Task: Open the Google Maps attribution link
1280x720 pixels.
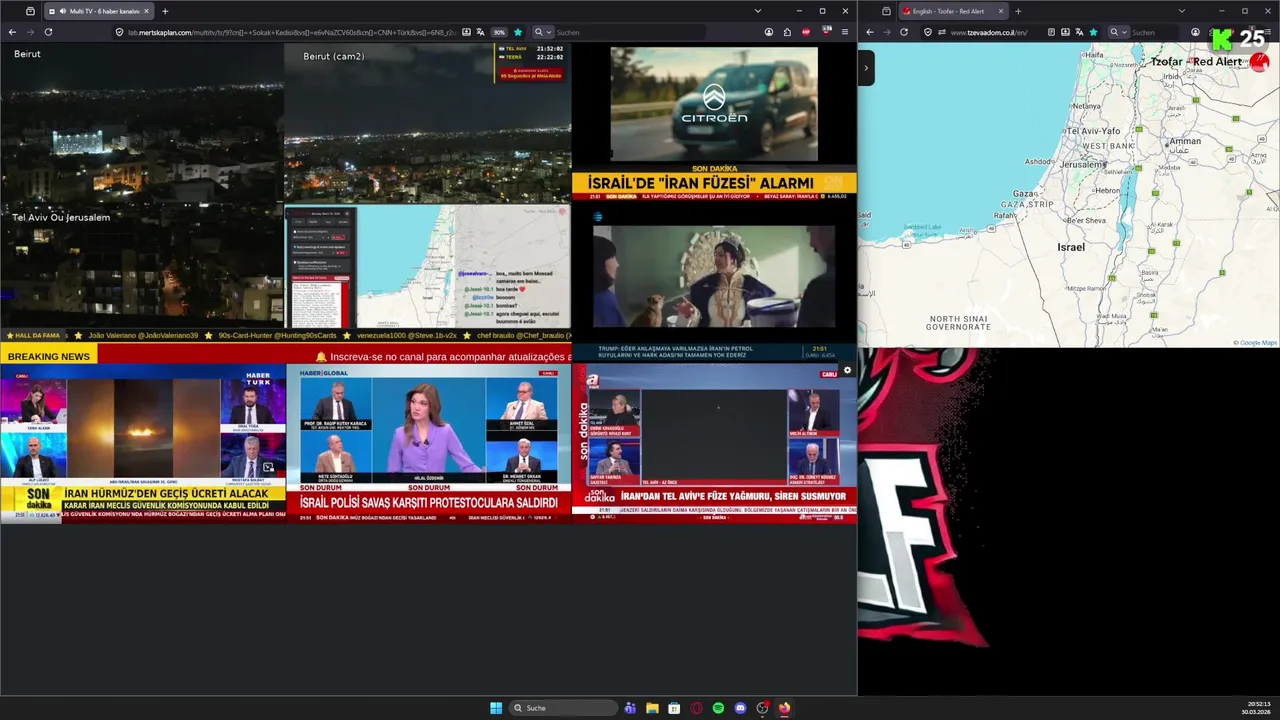Action: (1257, 343)
